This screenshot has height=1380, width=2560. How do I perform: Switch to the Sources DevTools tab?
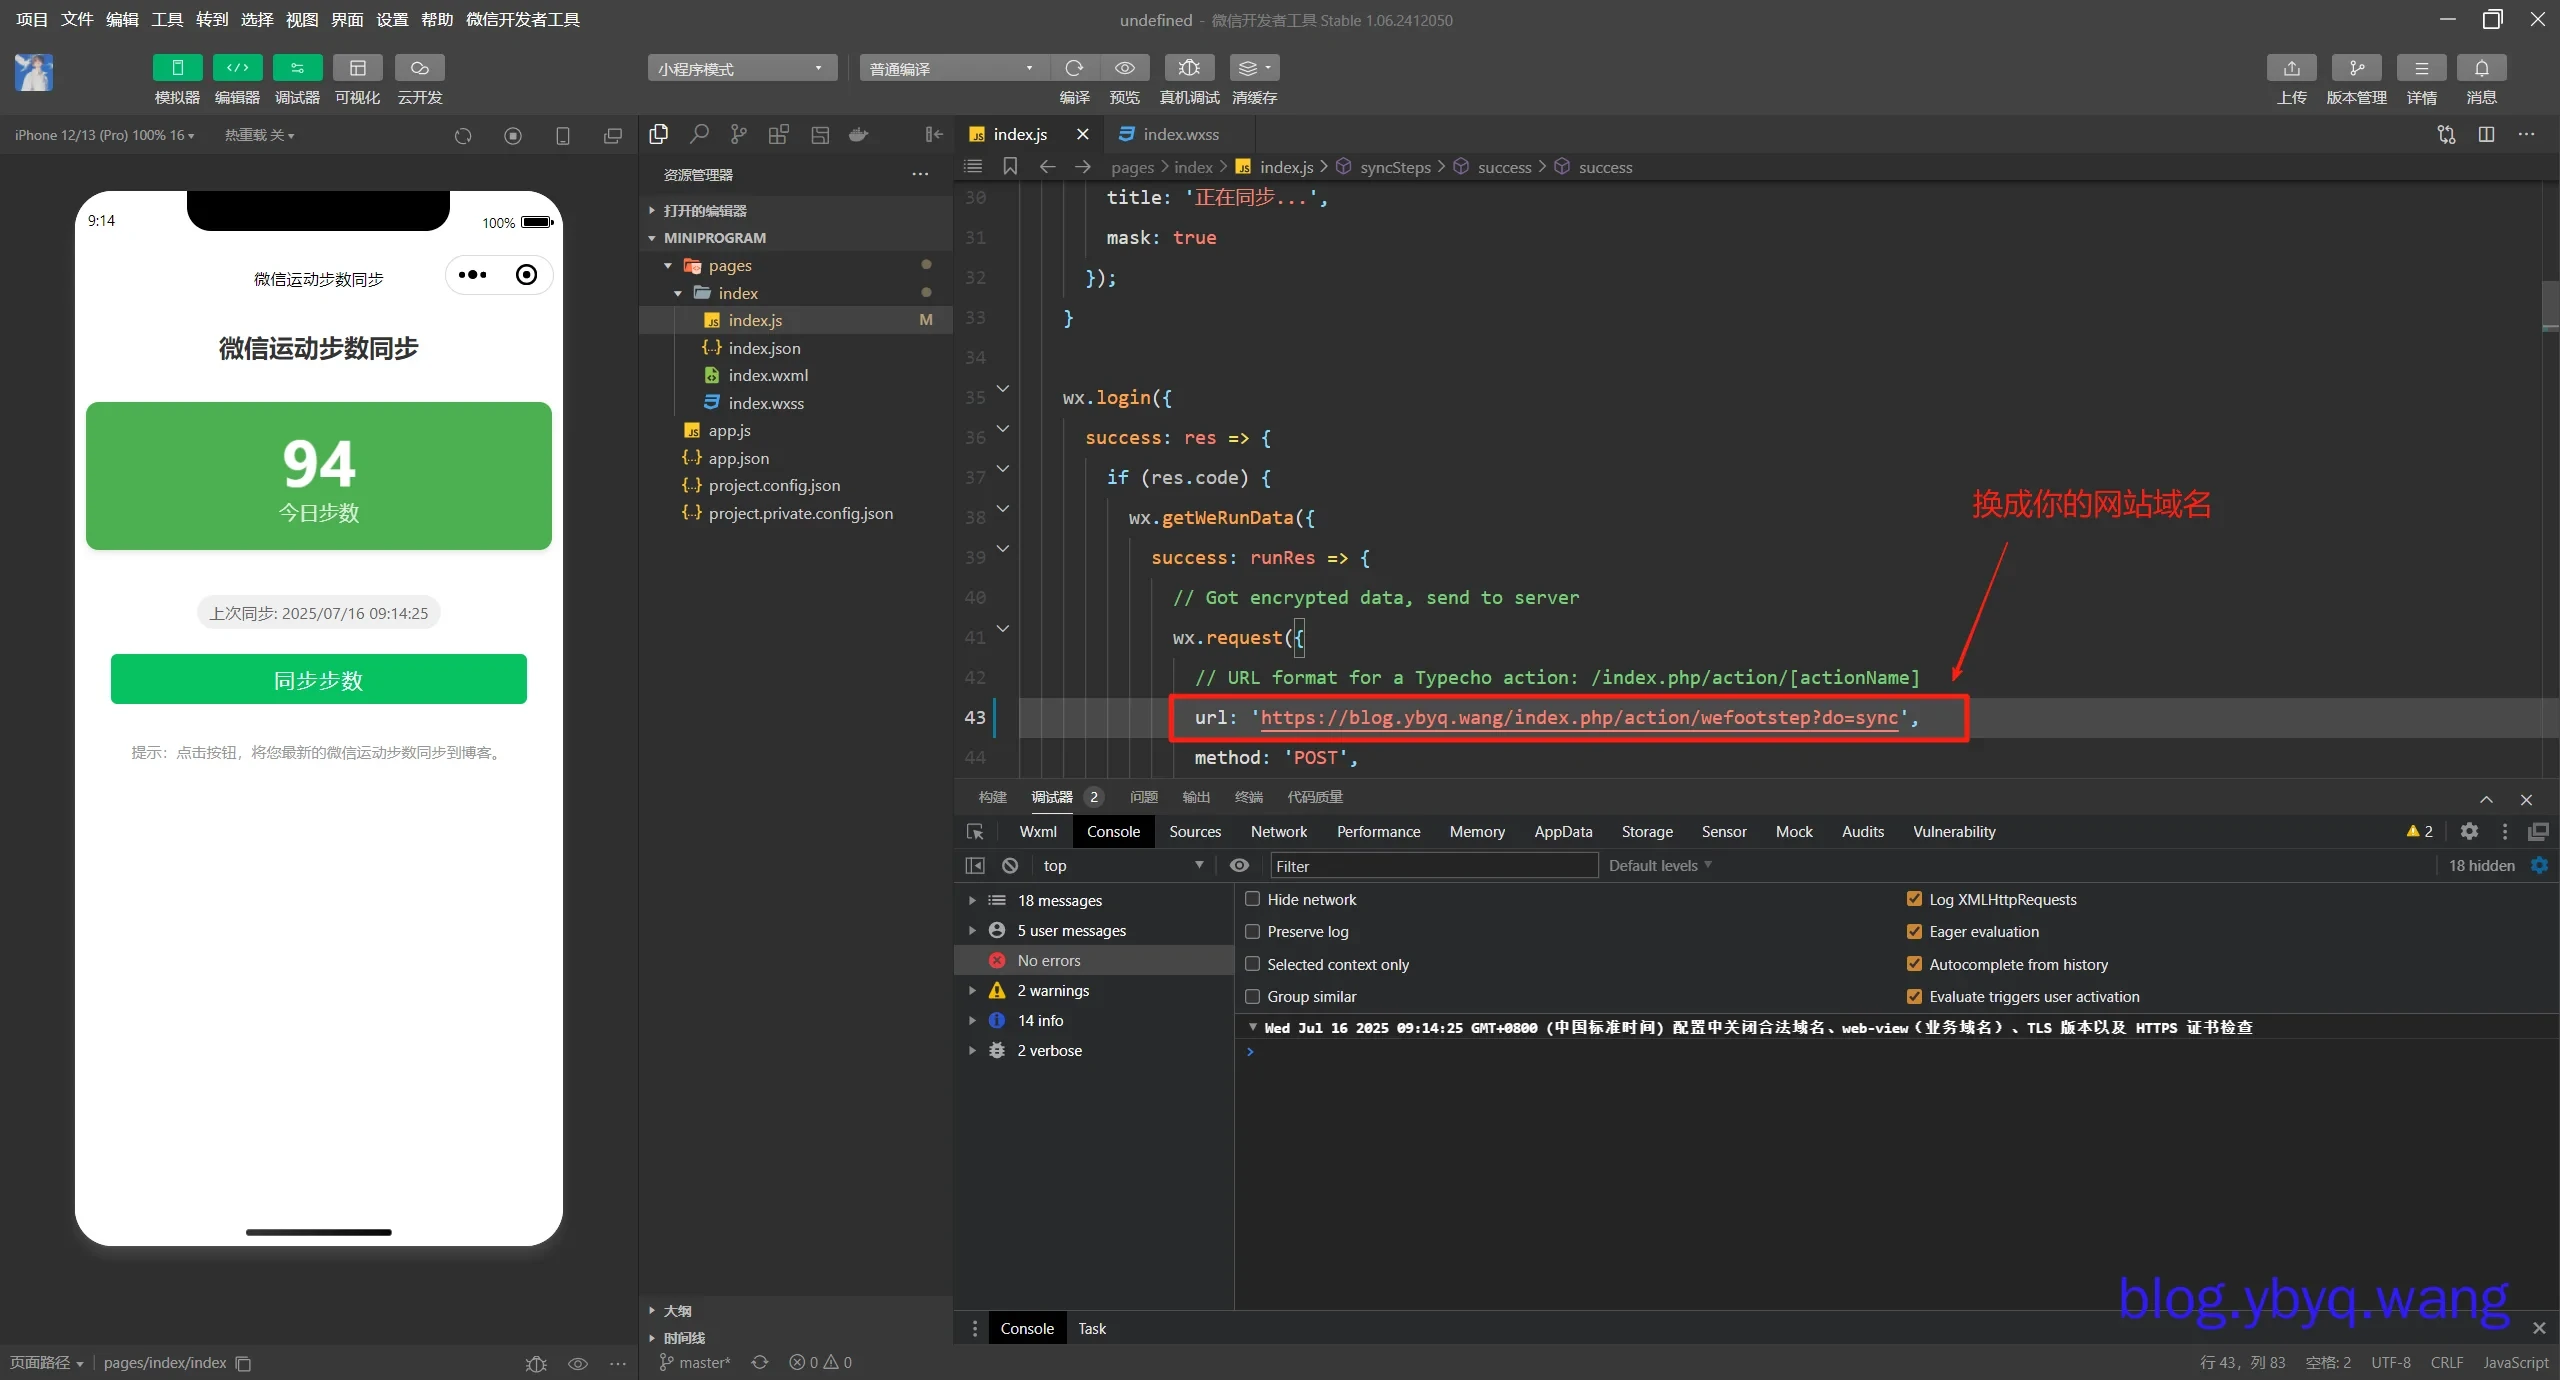(1195, 831)
